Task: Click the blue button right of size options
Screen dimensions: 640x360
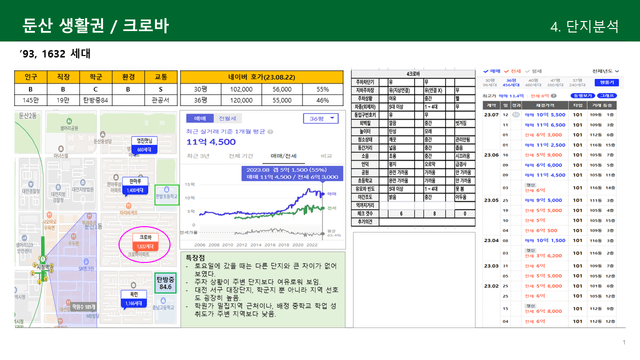Action: coord(607,82)
